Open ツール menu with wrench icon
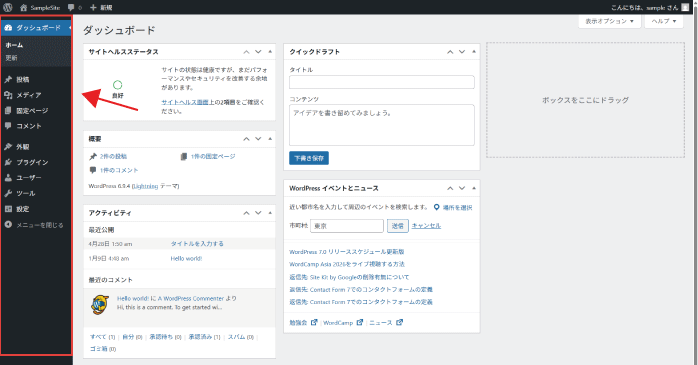Viewport: 698px width, 365px height. coord(36,194)
